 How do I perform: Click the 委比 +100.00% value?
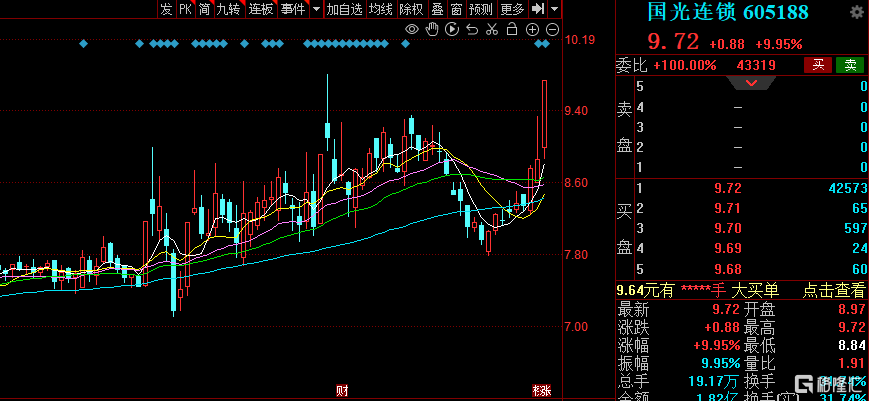(x=685, y=65)
